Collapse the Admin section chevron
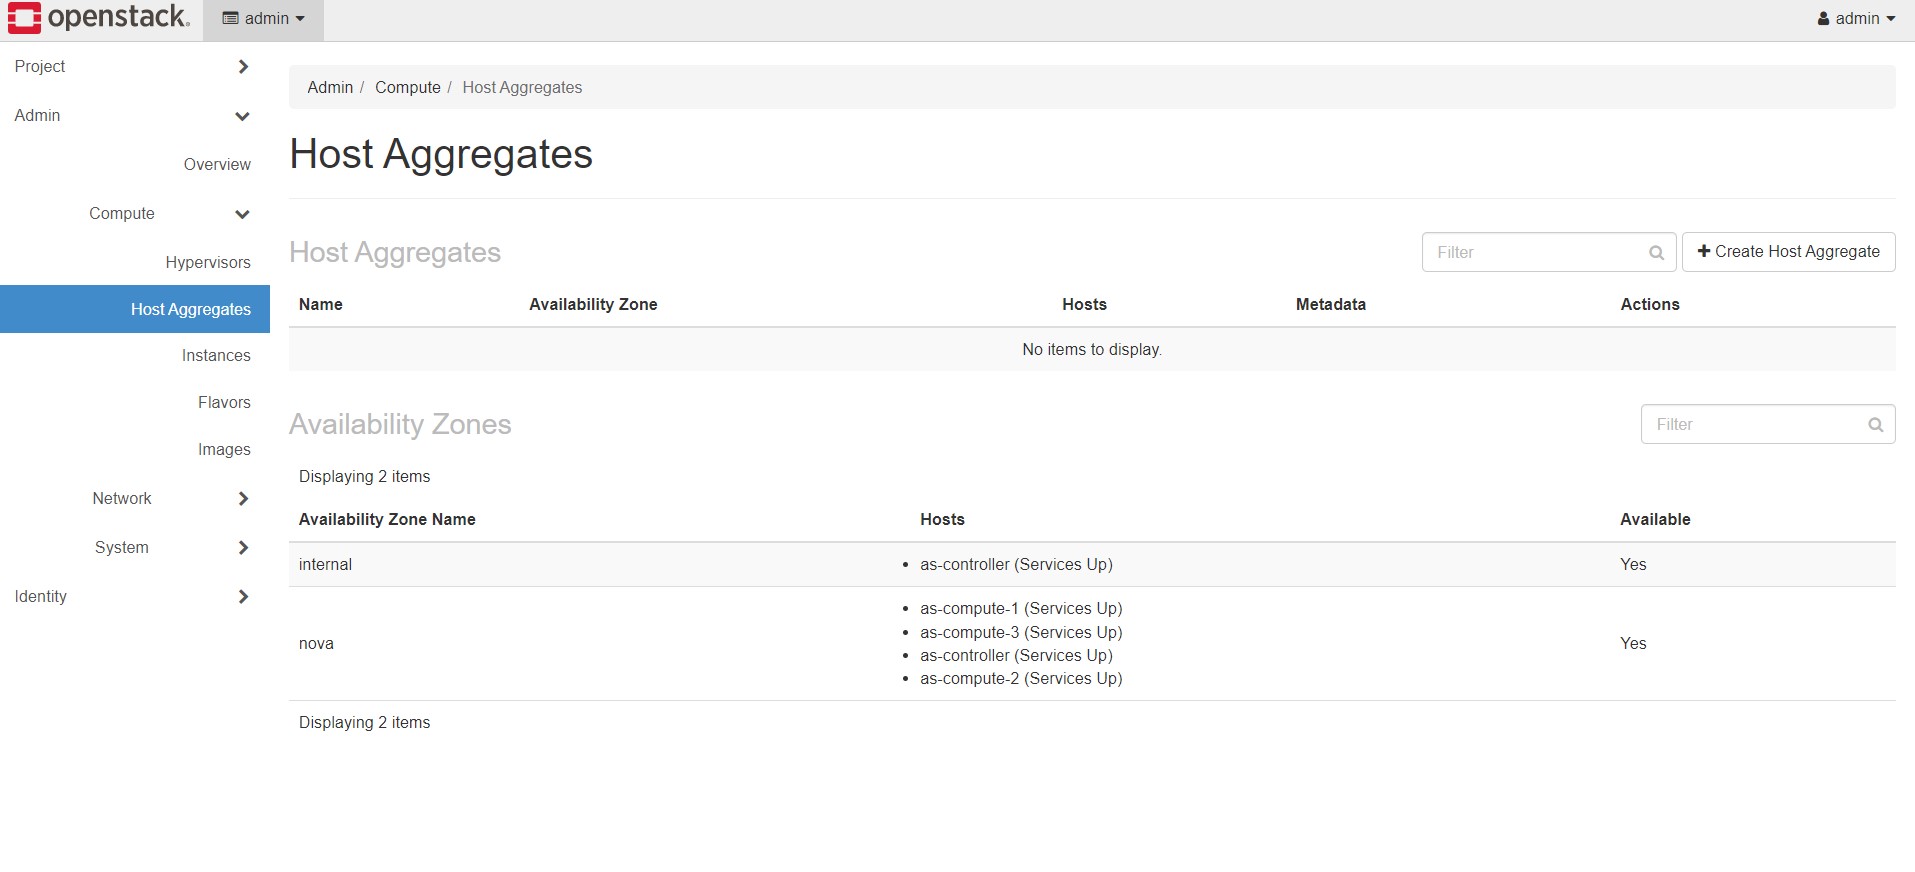Viewport: 1915px width, 872px height. 242,116
